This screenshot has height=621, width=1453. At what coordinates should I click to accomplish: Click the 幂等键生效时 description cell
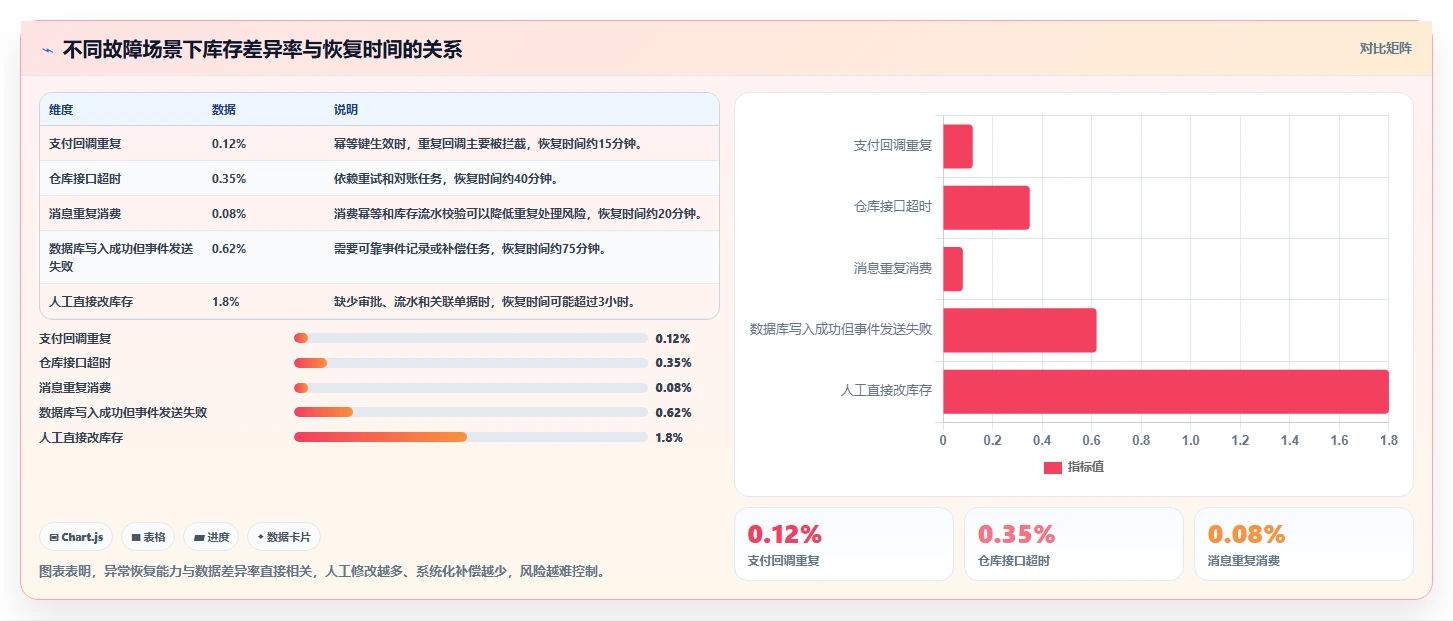pos(488,143)
